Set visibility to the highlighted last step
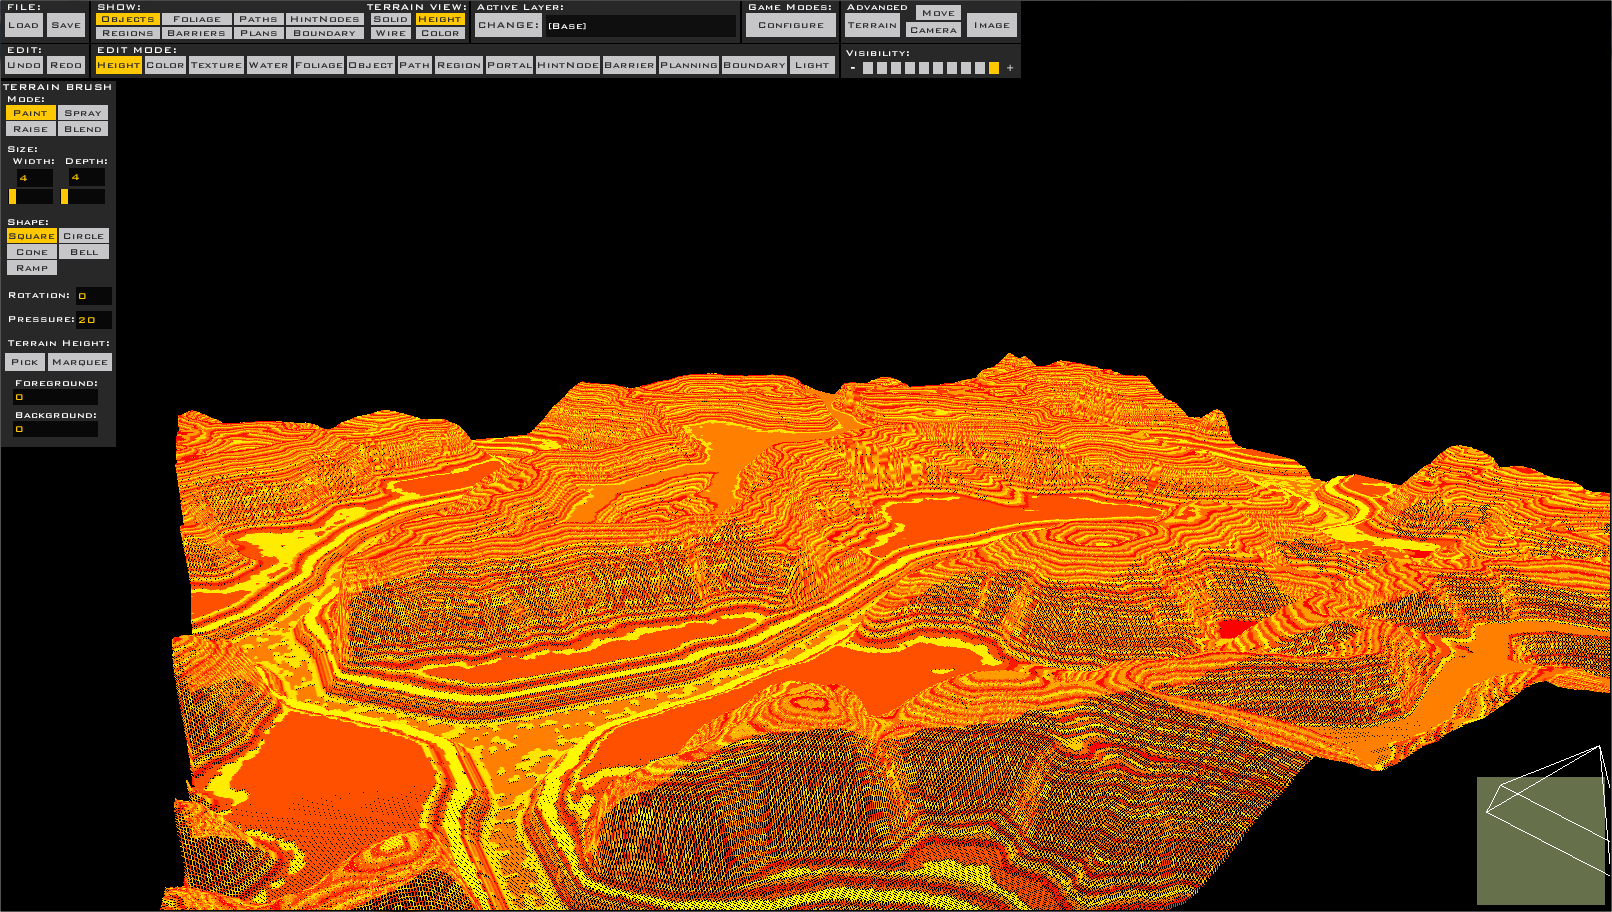1612x912 pixels. pos(994,68)
